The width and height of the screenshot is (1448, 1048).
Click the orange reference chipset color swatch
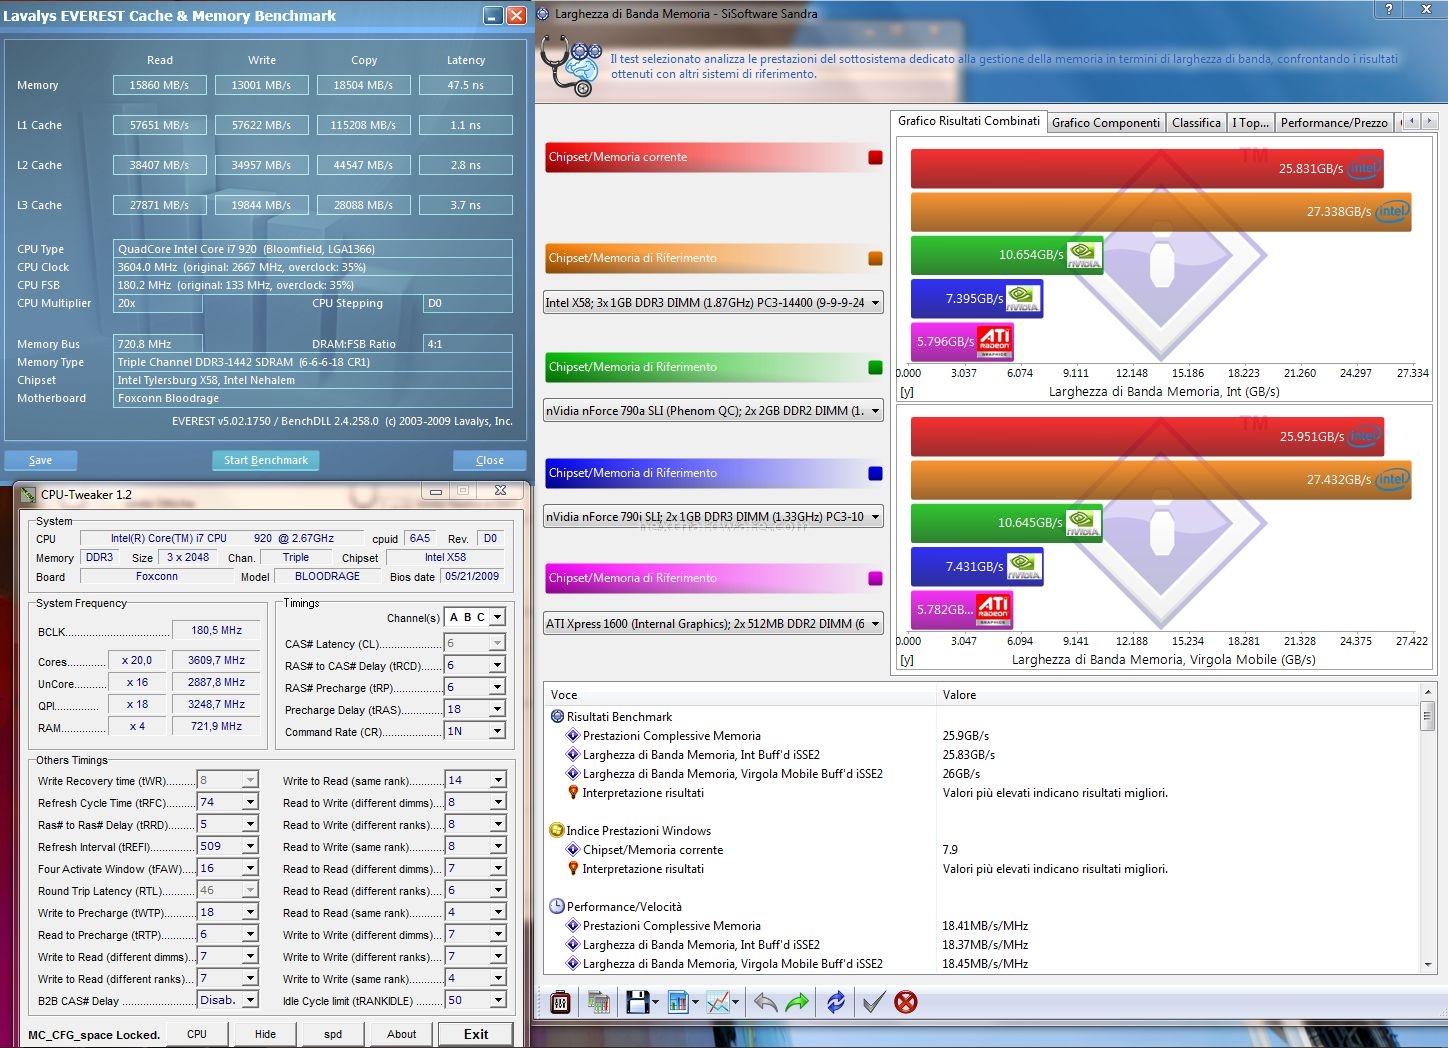(875, 258)
